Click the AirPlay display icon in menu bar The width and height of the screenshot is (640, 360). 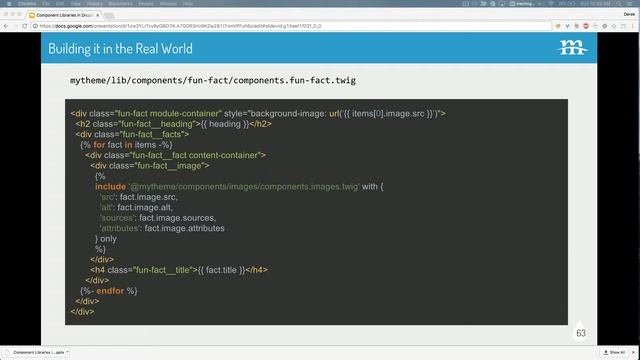point(502,3)
